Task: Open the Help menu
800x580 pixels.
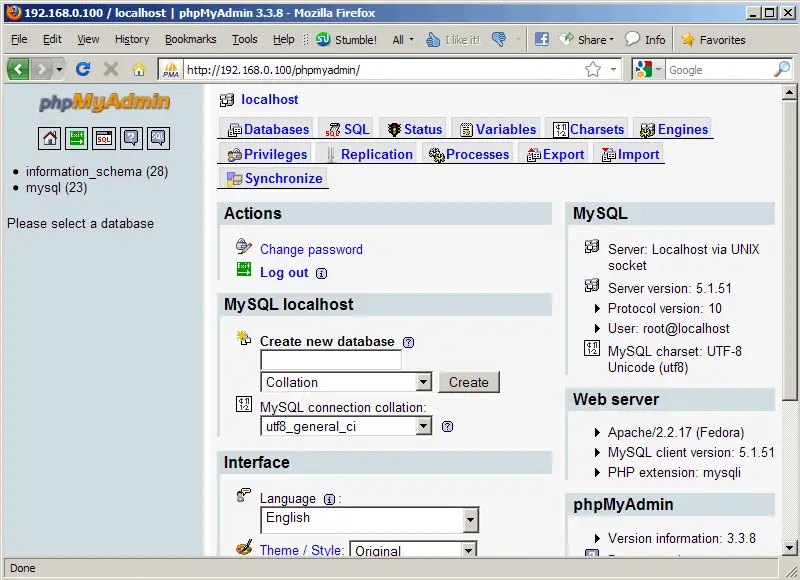Action: [284, 39]
